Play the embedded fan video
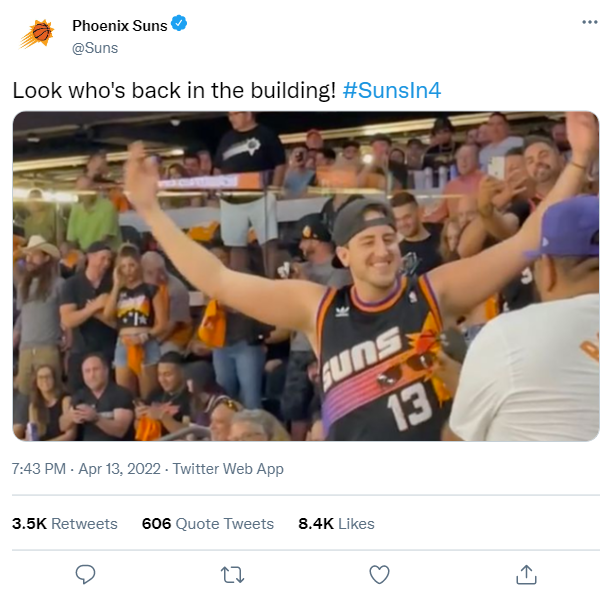 tap(305, 275)
